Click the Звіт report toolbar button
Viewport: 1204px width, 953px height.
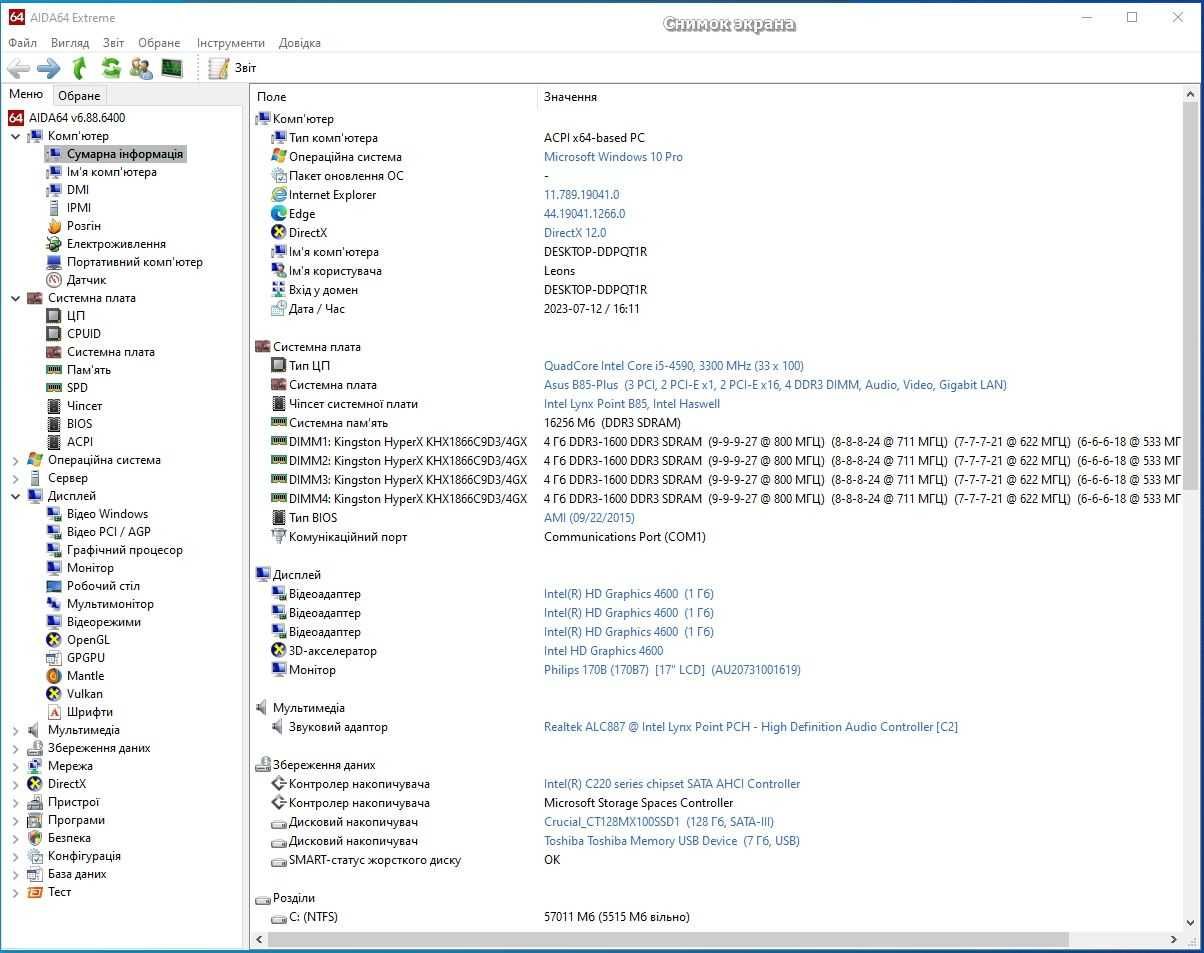(233, 68)
